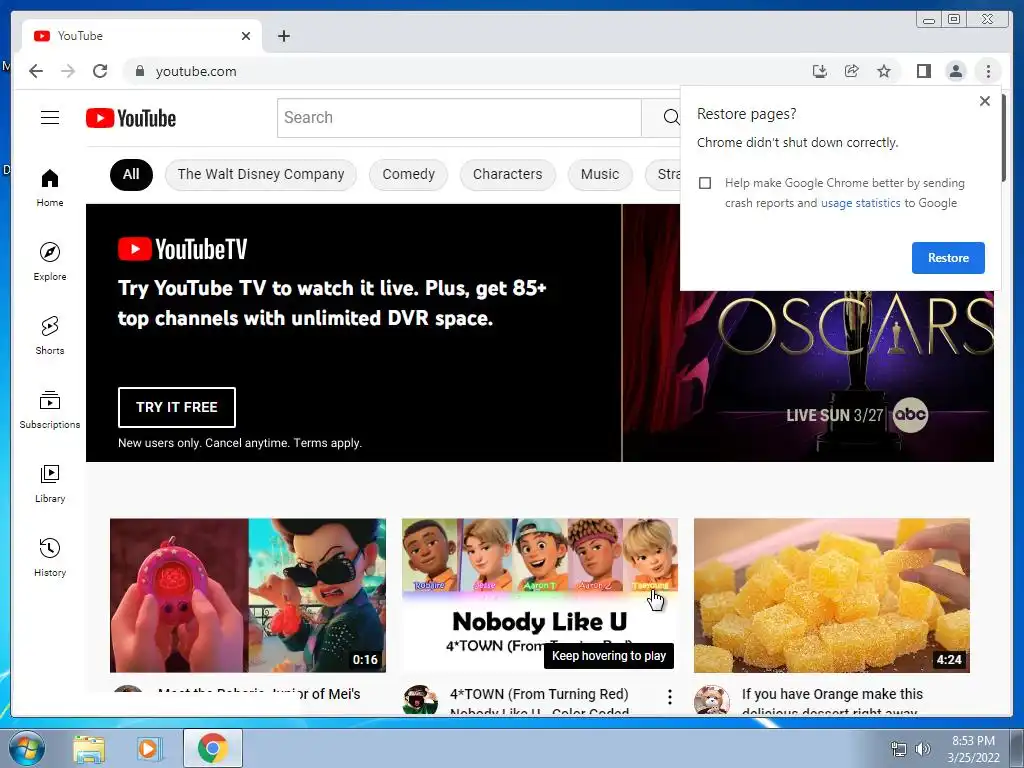Open Subscriptions in the sidebar
The height and width of the screenshot is (768, 1024).
pos(50,409)
